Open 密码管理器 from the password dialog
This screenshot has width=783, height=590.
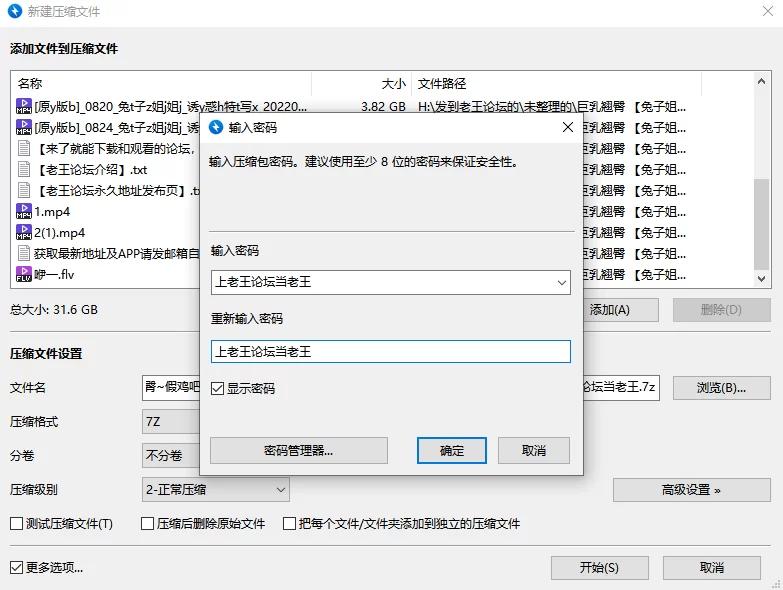click(298, 451)
